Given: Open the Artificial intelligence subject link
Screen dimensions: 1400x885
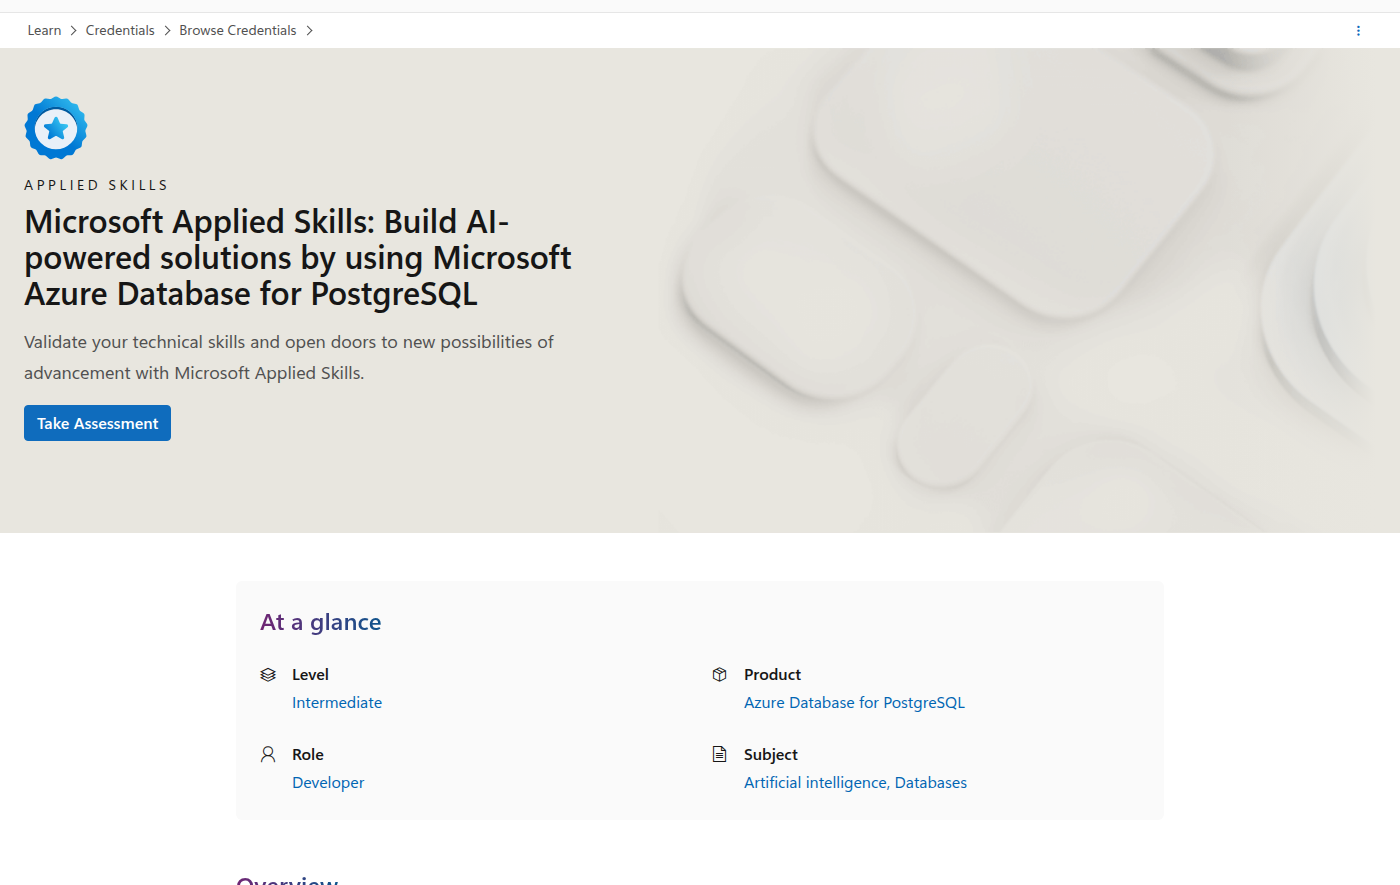Looking at the screenshot, I should click(815, 783).
